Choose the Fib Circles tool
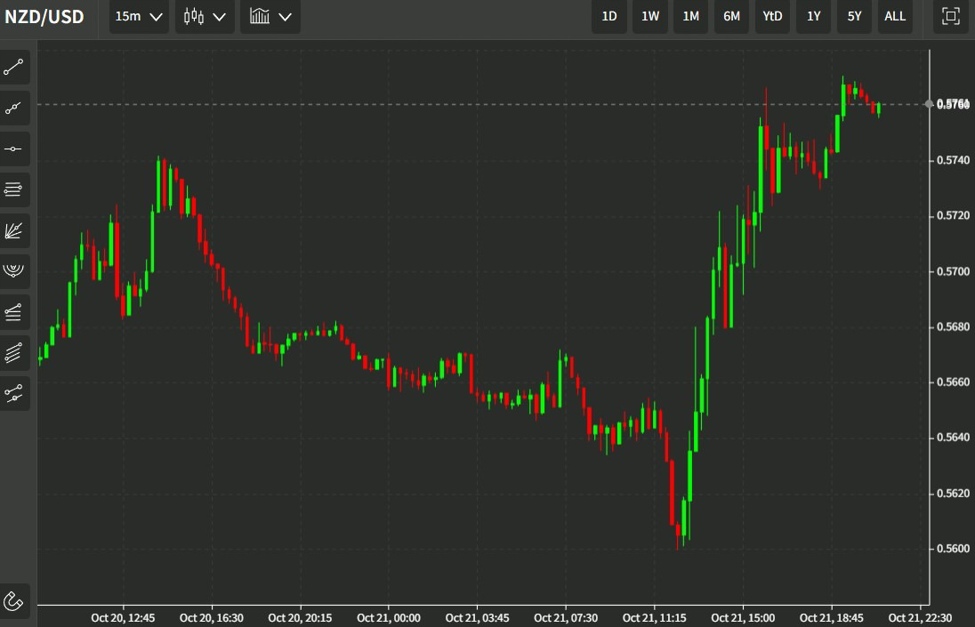Image resolution: width=975 pixels, height=627 pixels. tap(14, 270)
